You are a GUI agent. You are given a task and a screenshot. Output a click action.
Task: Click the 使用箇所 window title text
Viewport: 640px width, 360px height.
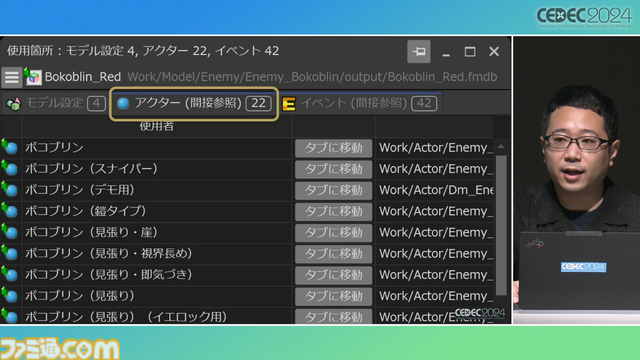point(143,51)
